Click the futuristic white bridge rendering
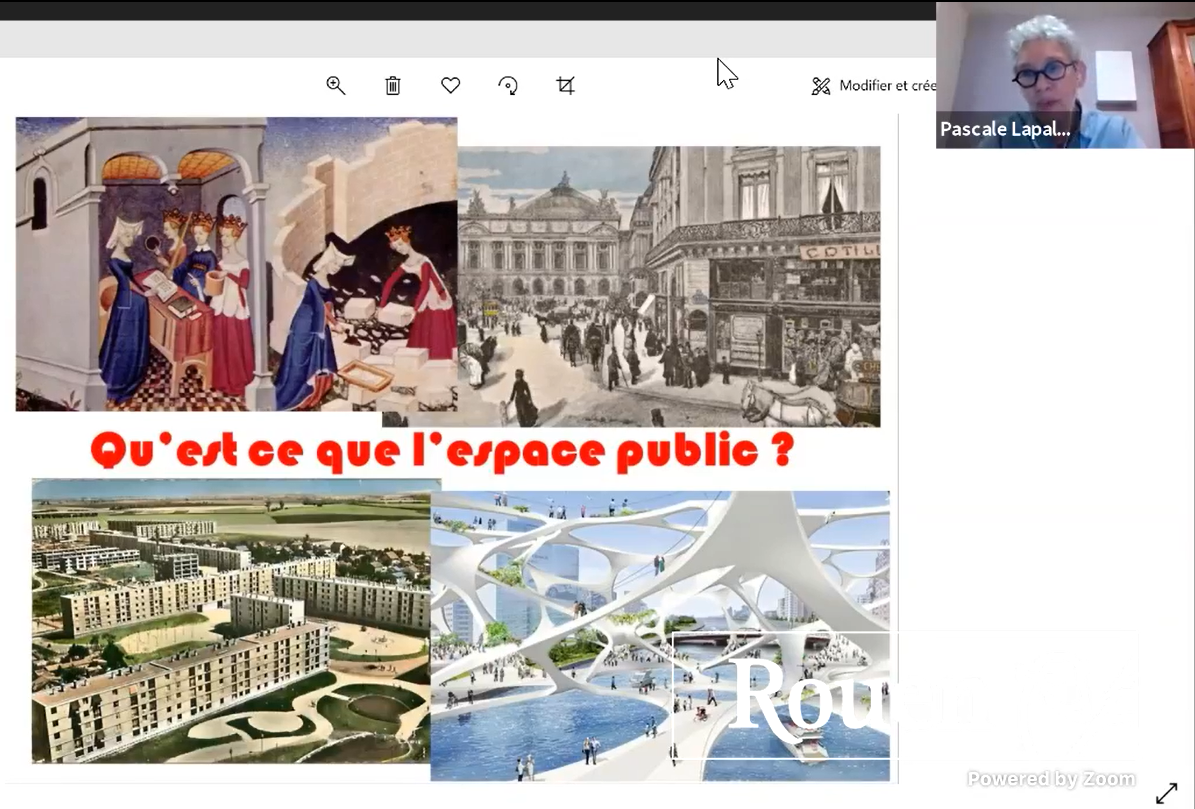Image resolution: width=1195 pixels, height=809 pixels. pyautogui.click(x=660, y=636)
